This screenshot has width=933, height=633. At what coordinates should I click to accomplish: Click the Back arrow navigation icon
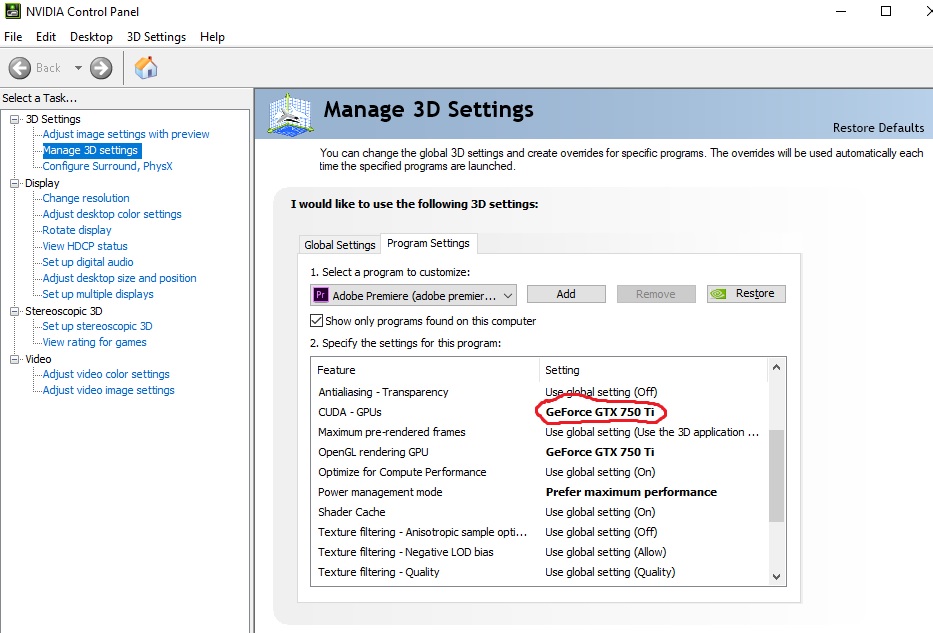point(20,68)
